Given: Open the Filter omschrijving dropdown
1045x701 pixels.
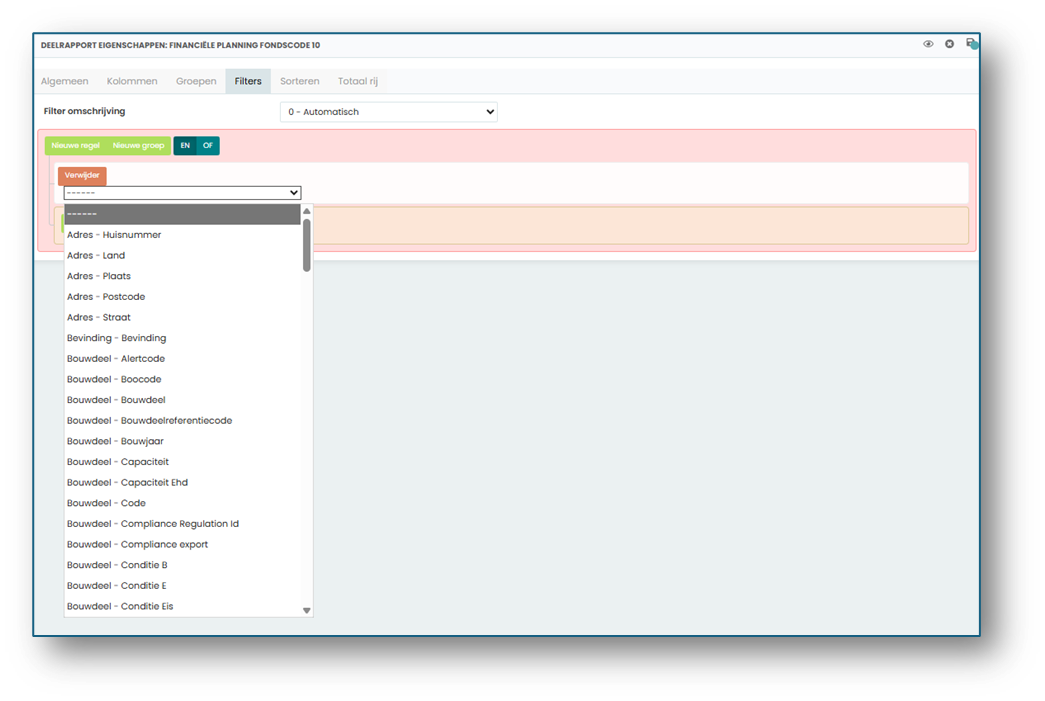Looking at the screenshot, I should 389,112.
